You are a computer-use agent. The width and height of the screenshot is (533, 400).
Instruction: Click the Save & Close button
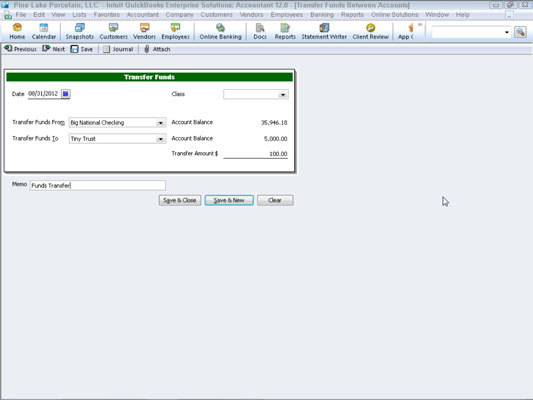[180, 200]
